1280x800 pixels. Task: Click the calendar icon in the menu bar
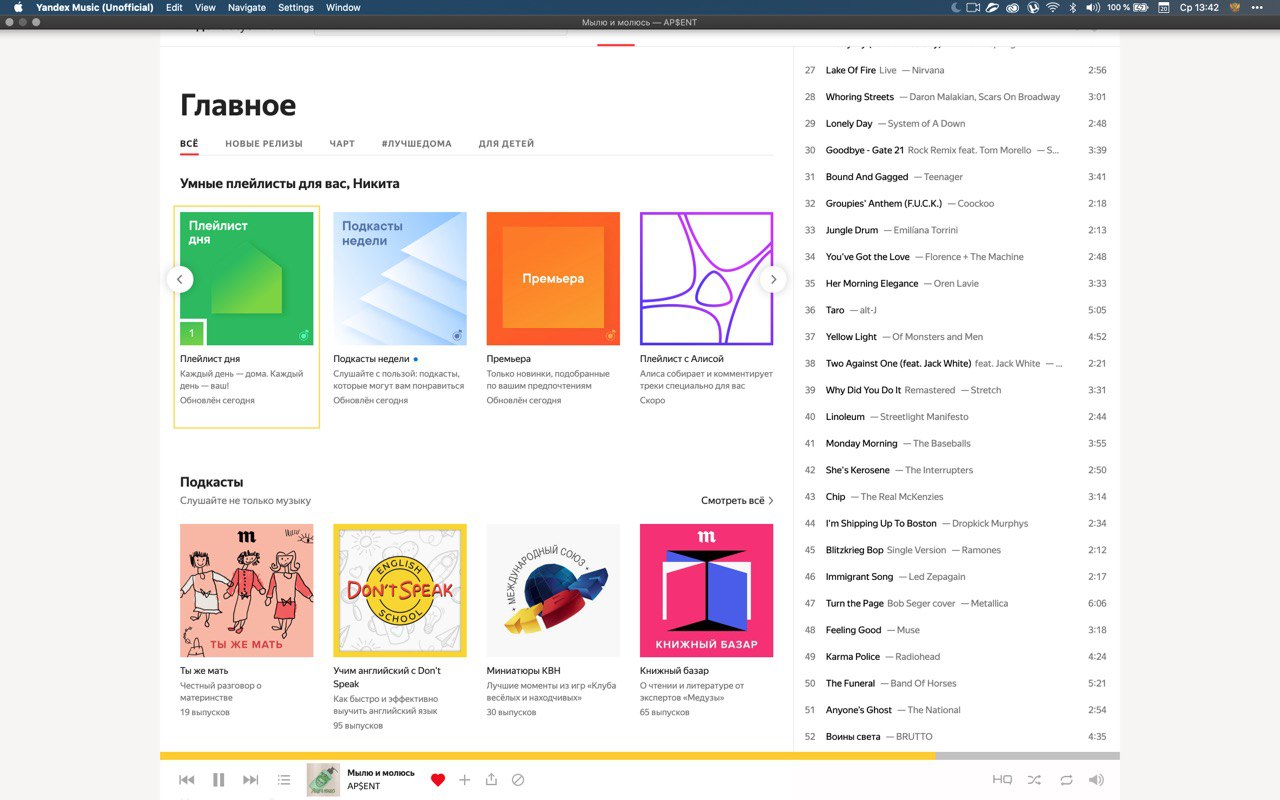click(1163, 7)
